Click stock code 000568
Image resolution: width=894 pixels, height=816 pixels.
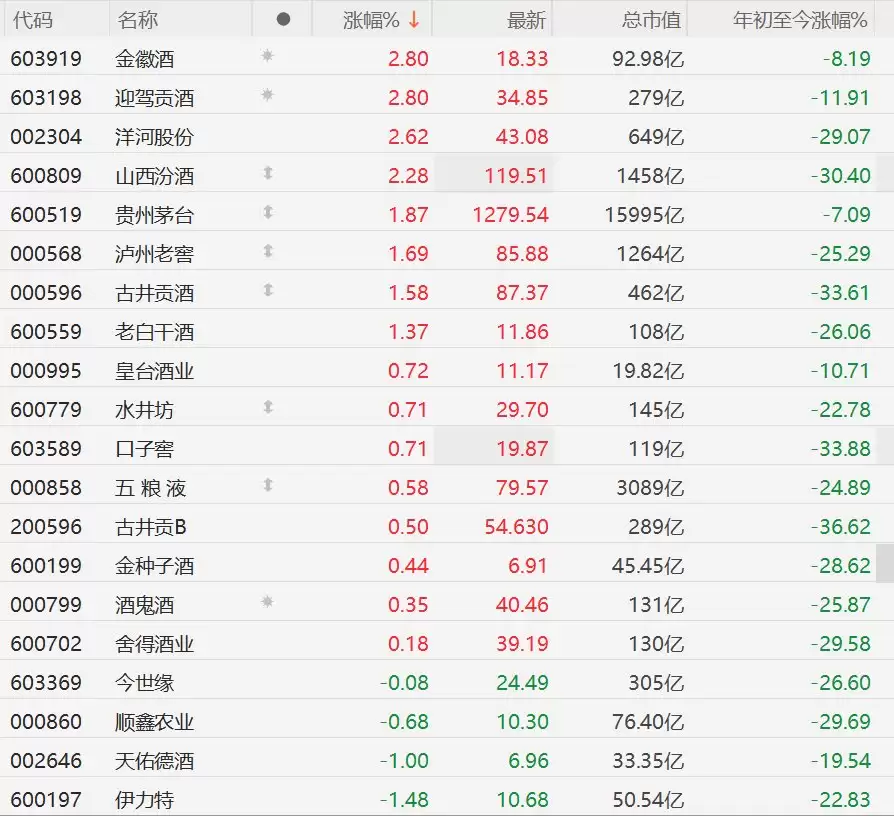[46, 254]
